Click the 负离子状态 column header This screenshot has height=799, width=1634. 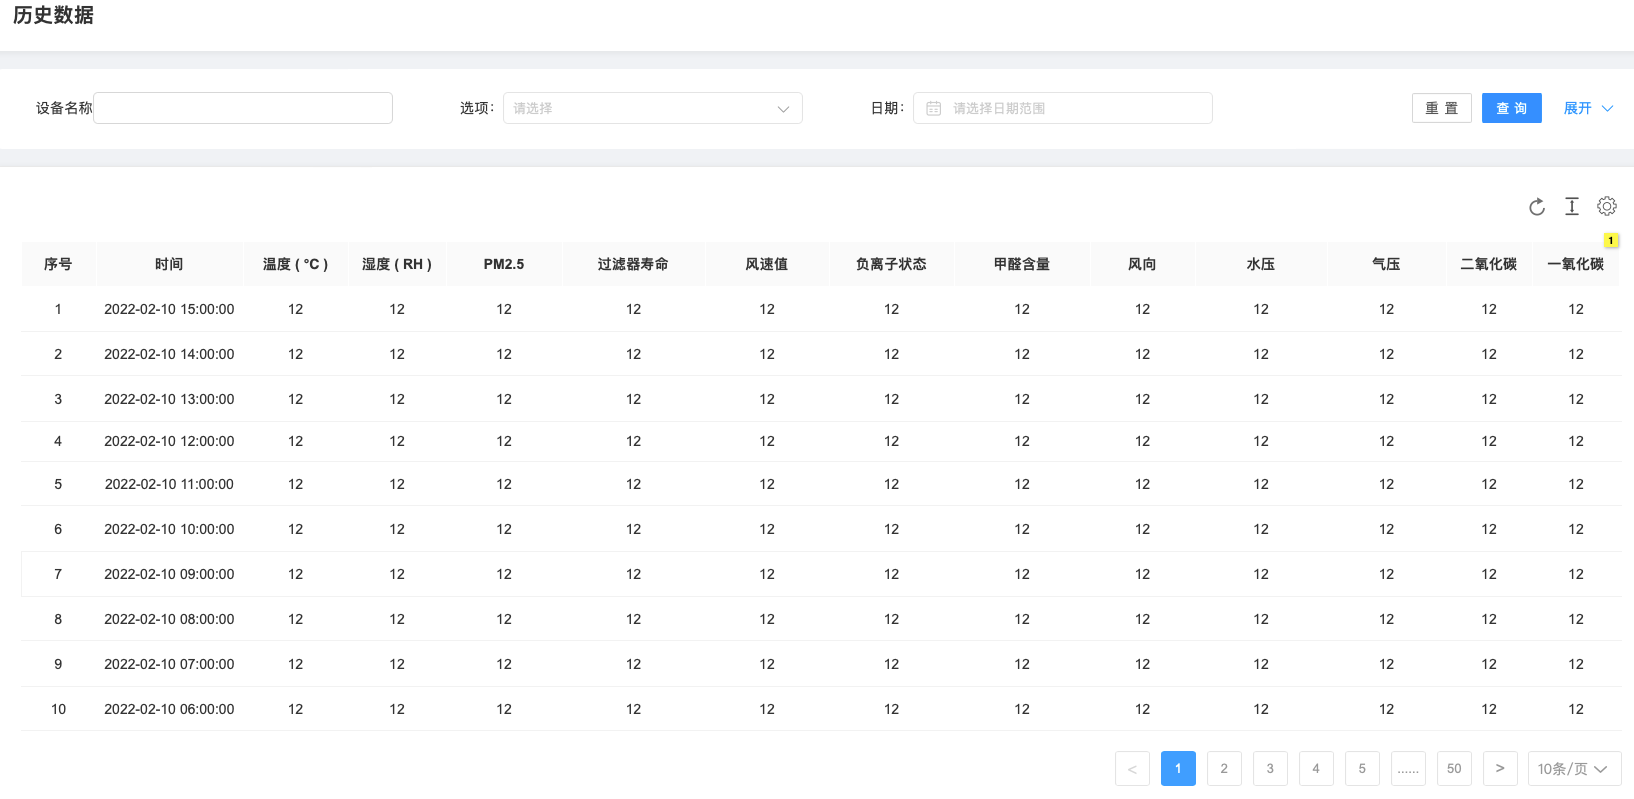pyautogui.click(x=891, y=264)
